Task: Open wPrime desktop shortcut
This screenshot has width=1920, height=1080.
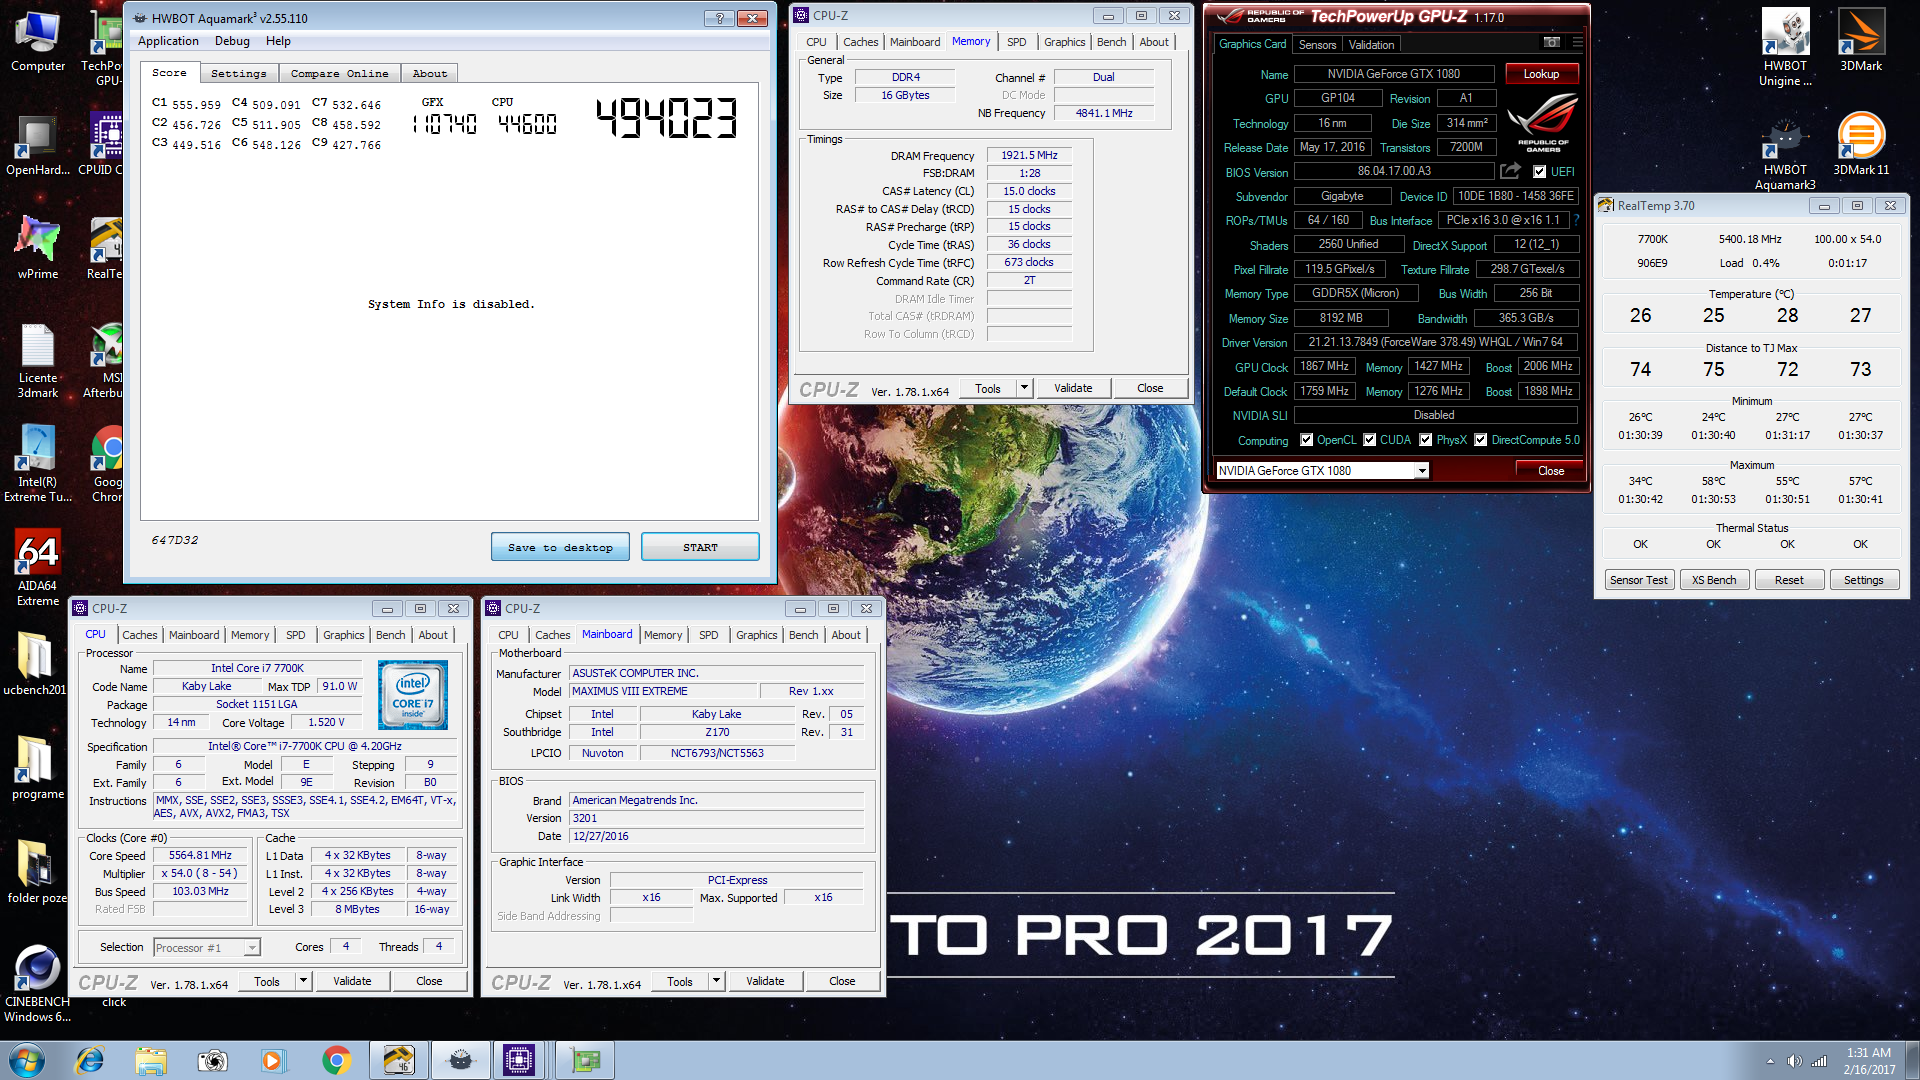Action: pos(38,249)
